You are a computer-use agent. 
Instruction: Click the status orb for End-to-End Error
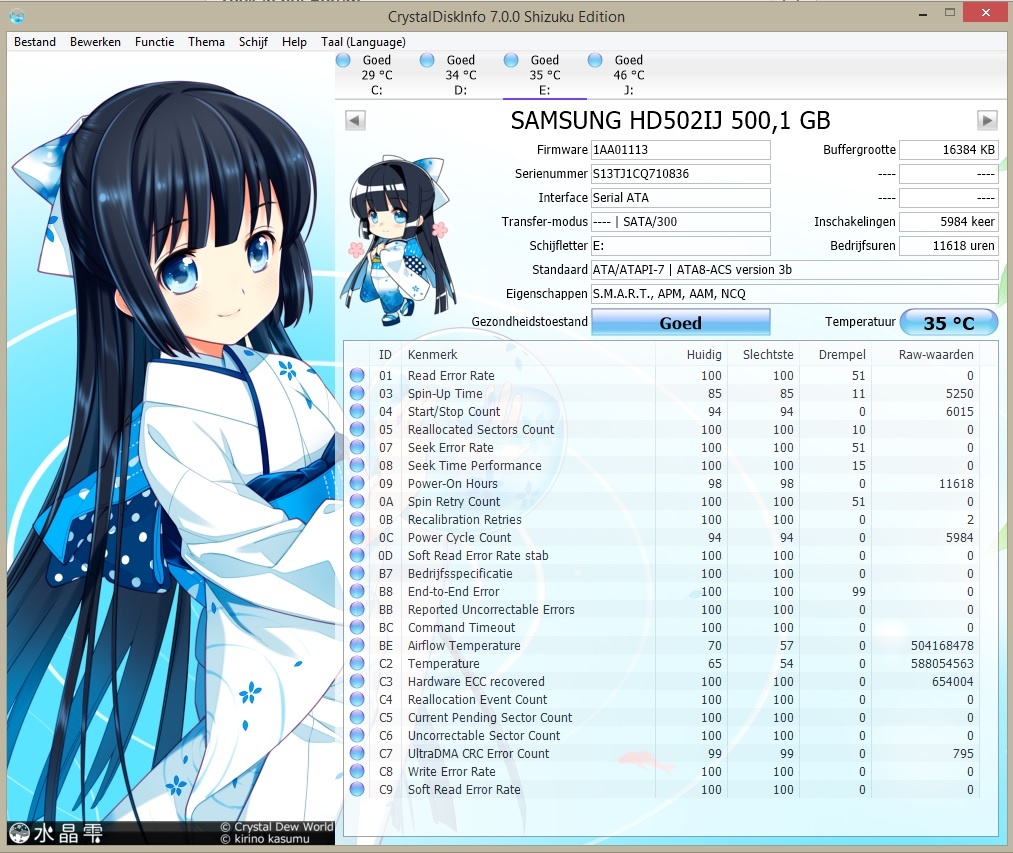357,591
